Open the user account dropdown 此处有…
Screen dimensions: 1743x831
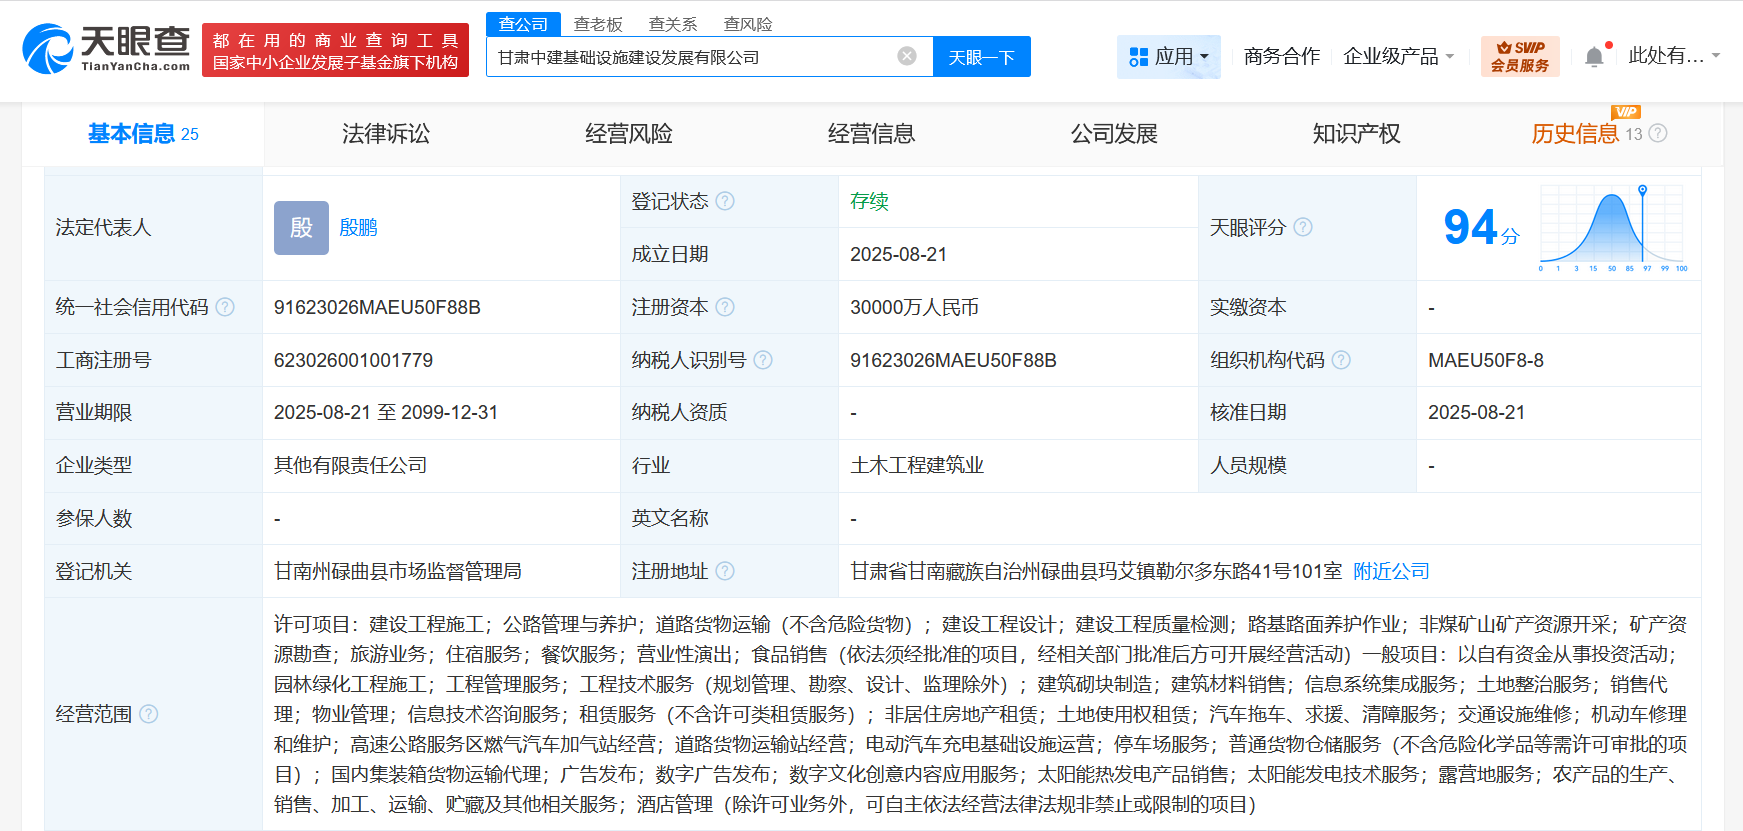pos(1673,56)
